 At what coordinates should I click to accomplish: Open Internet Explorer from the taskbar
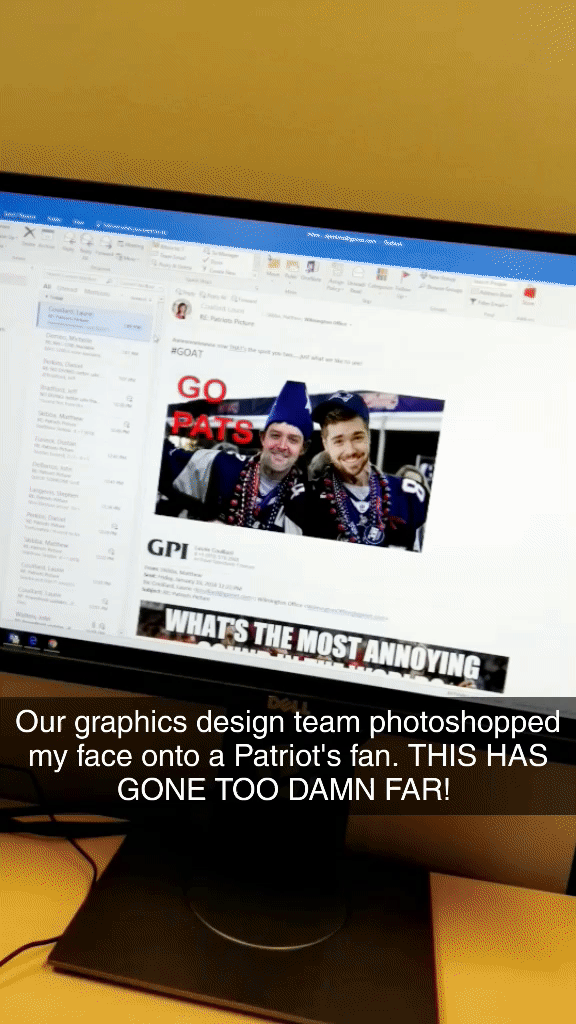coord(32,641)
